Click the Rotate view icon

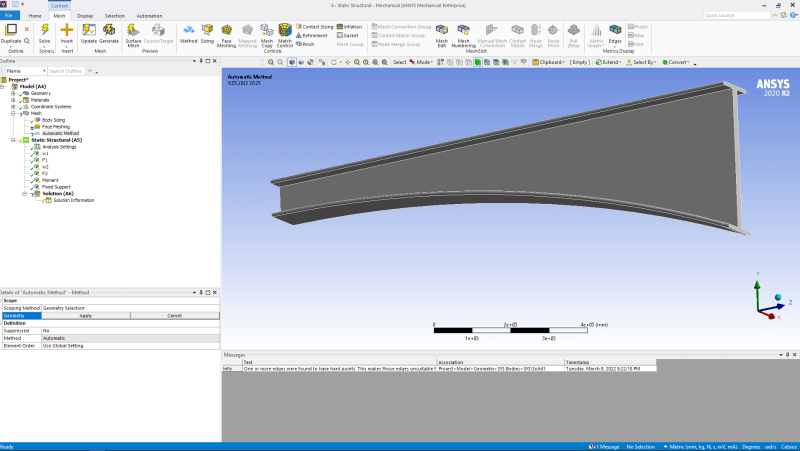coord(334,62)
